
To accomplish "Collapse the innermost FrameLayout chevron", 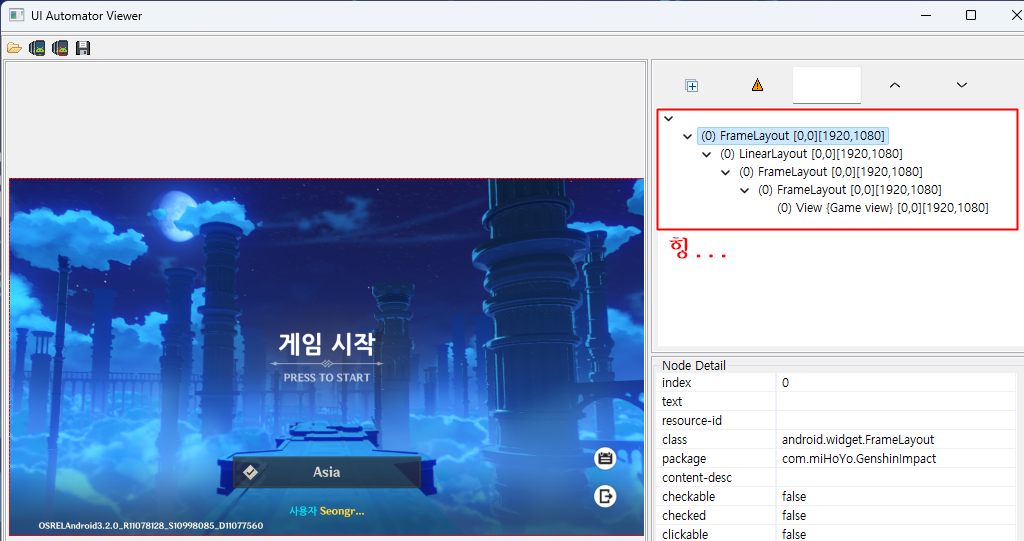I will click(744, 190).
